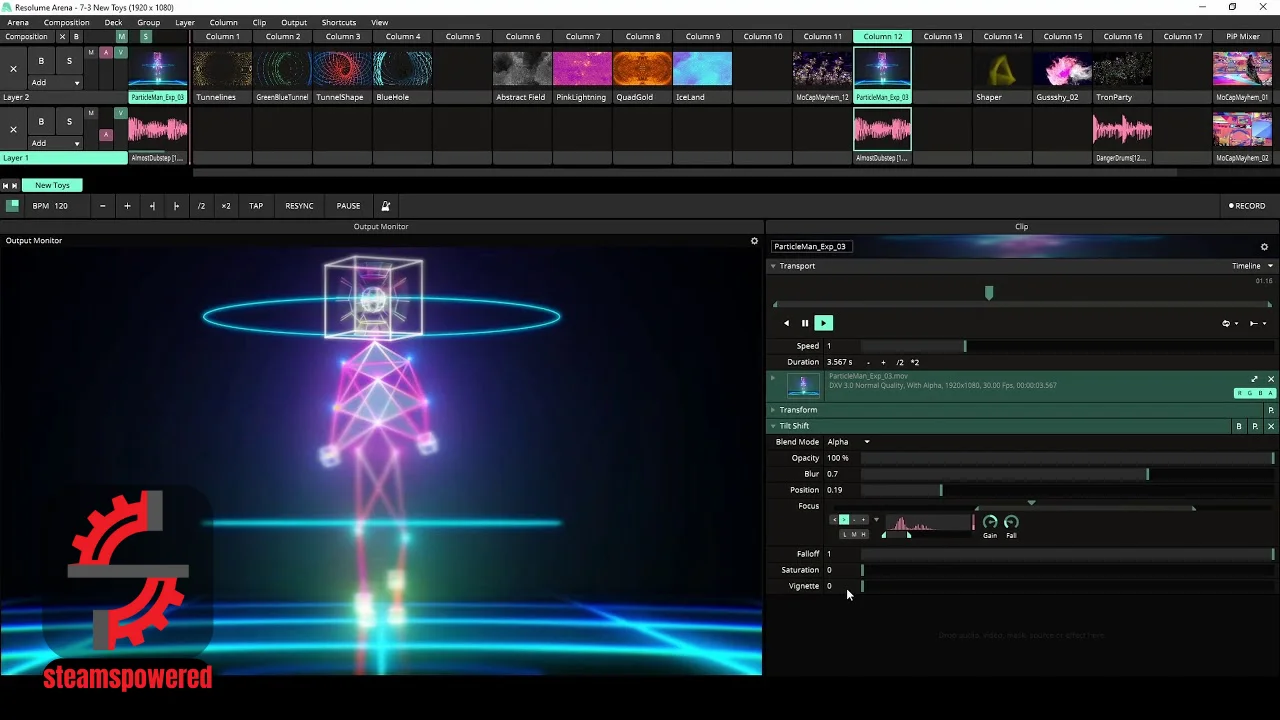The height and width of the screenshot is (720, 1280).
Task: Trigger the Tunnelines clip thumbnail
Action: click(x=222, y=69)
